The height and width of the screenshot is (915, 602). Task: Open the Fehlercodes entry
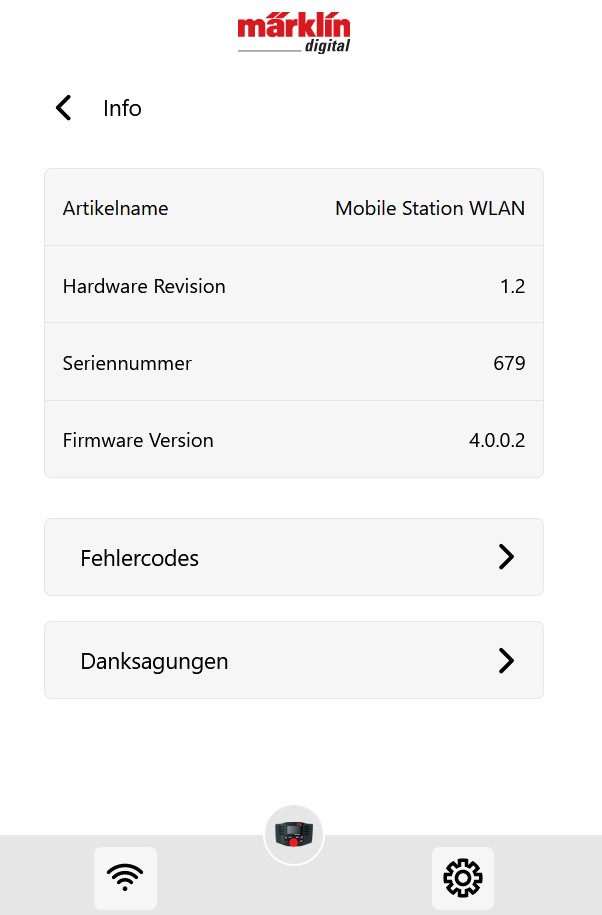click(x=294, y=557)
